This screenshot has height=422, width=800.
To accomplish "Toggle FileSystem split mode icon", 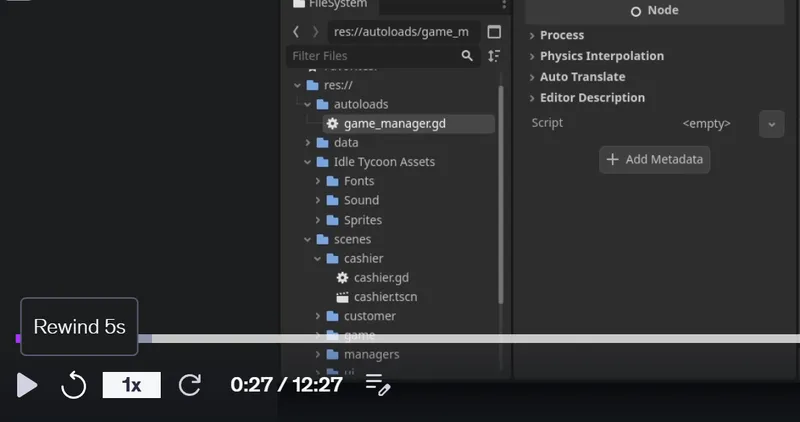I will [494, 32].
